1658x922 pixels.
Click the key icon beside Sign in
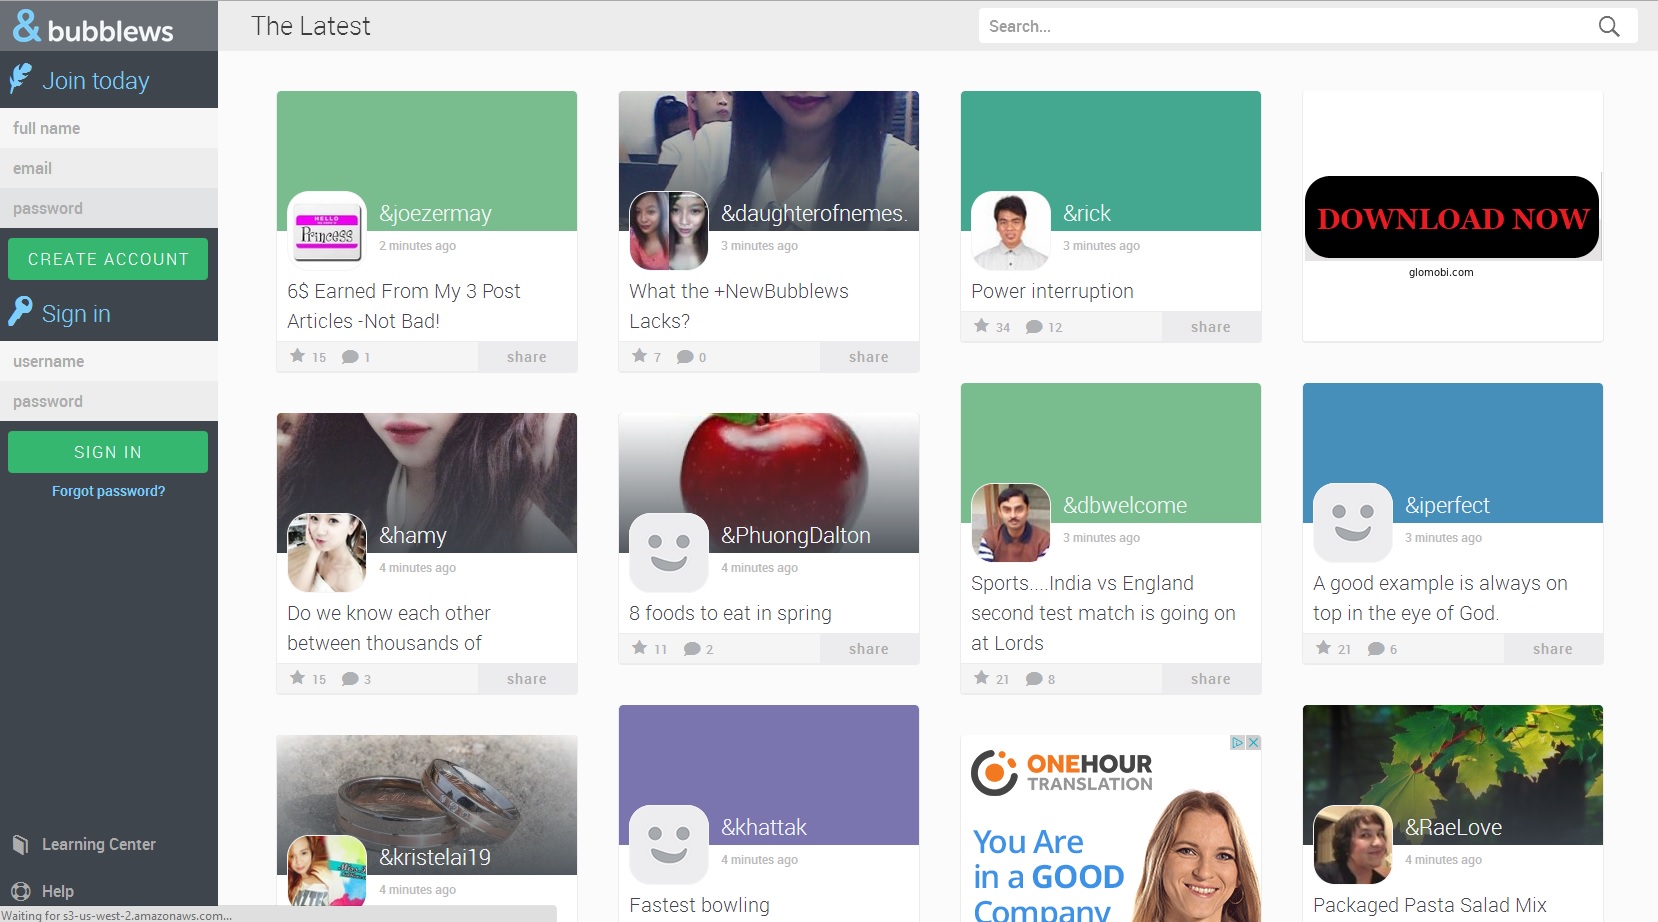(x=20, y=311)
